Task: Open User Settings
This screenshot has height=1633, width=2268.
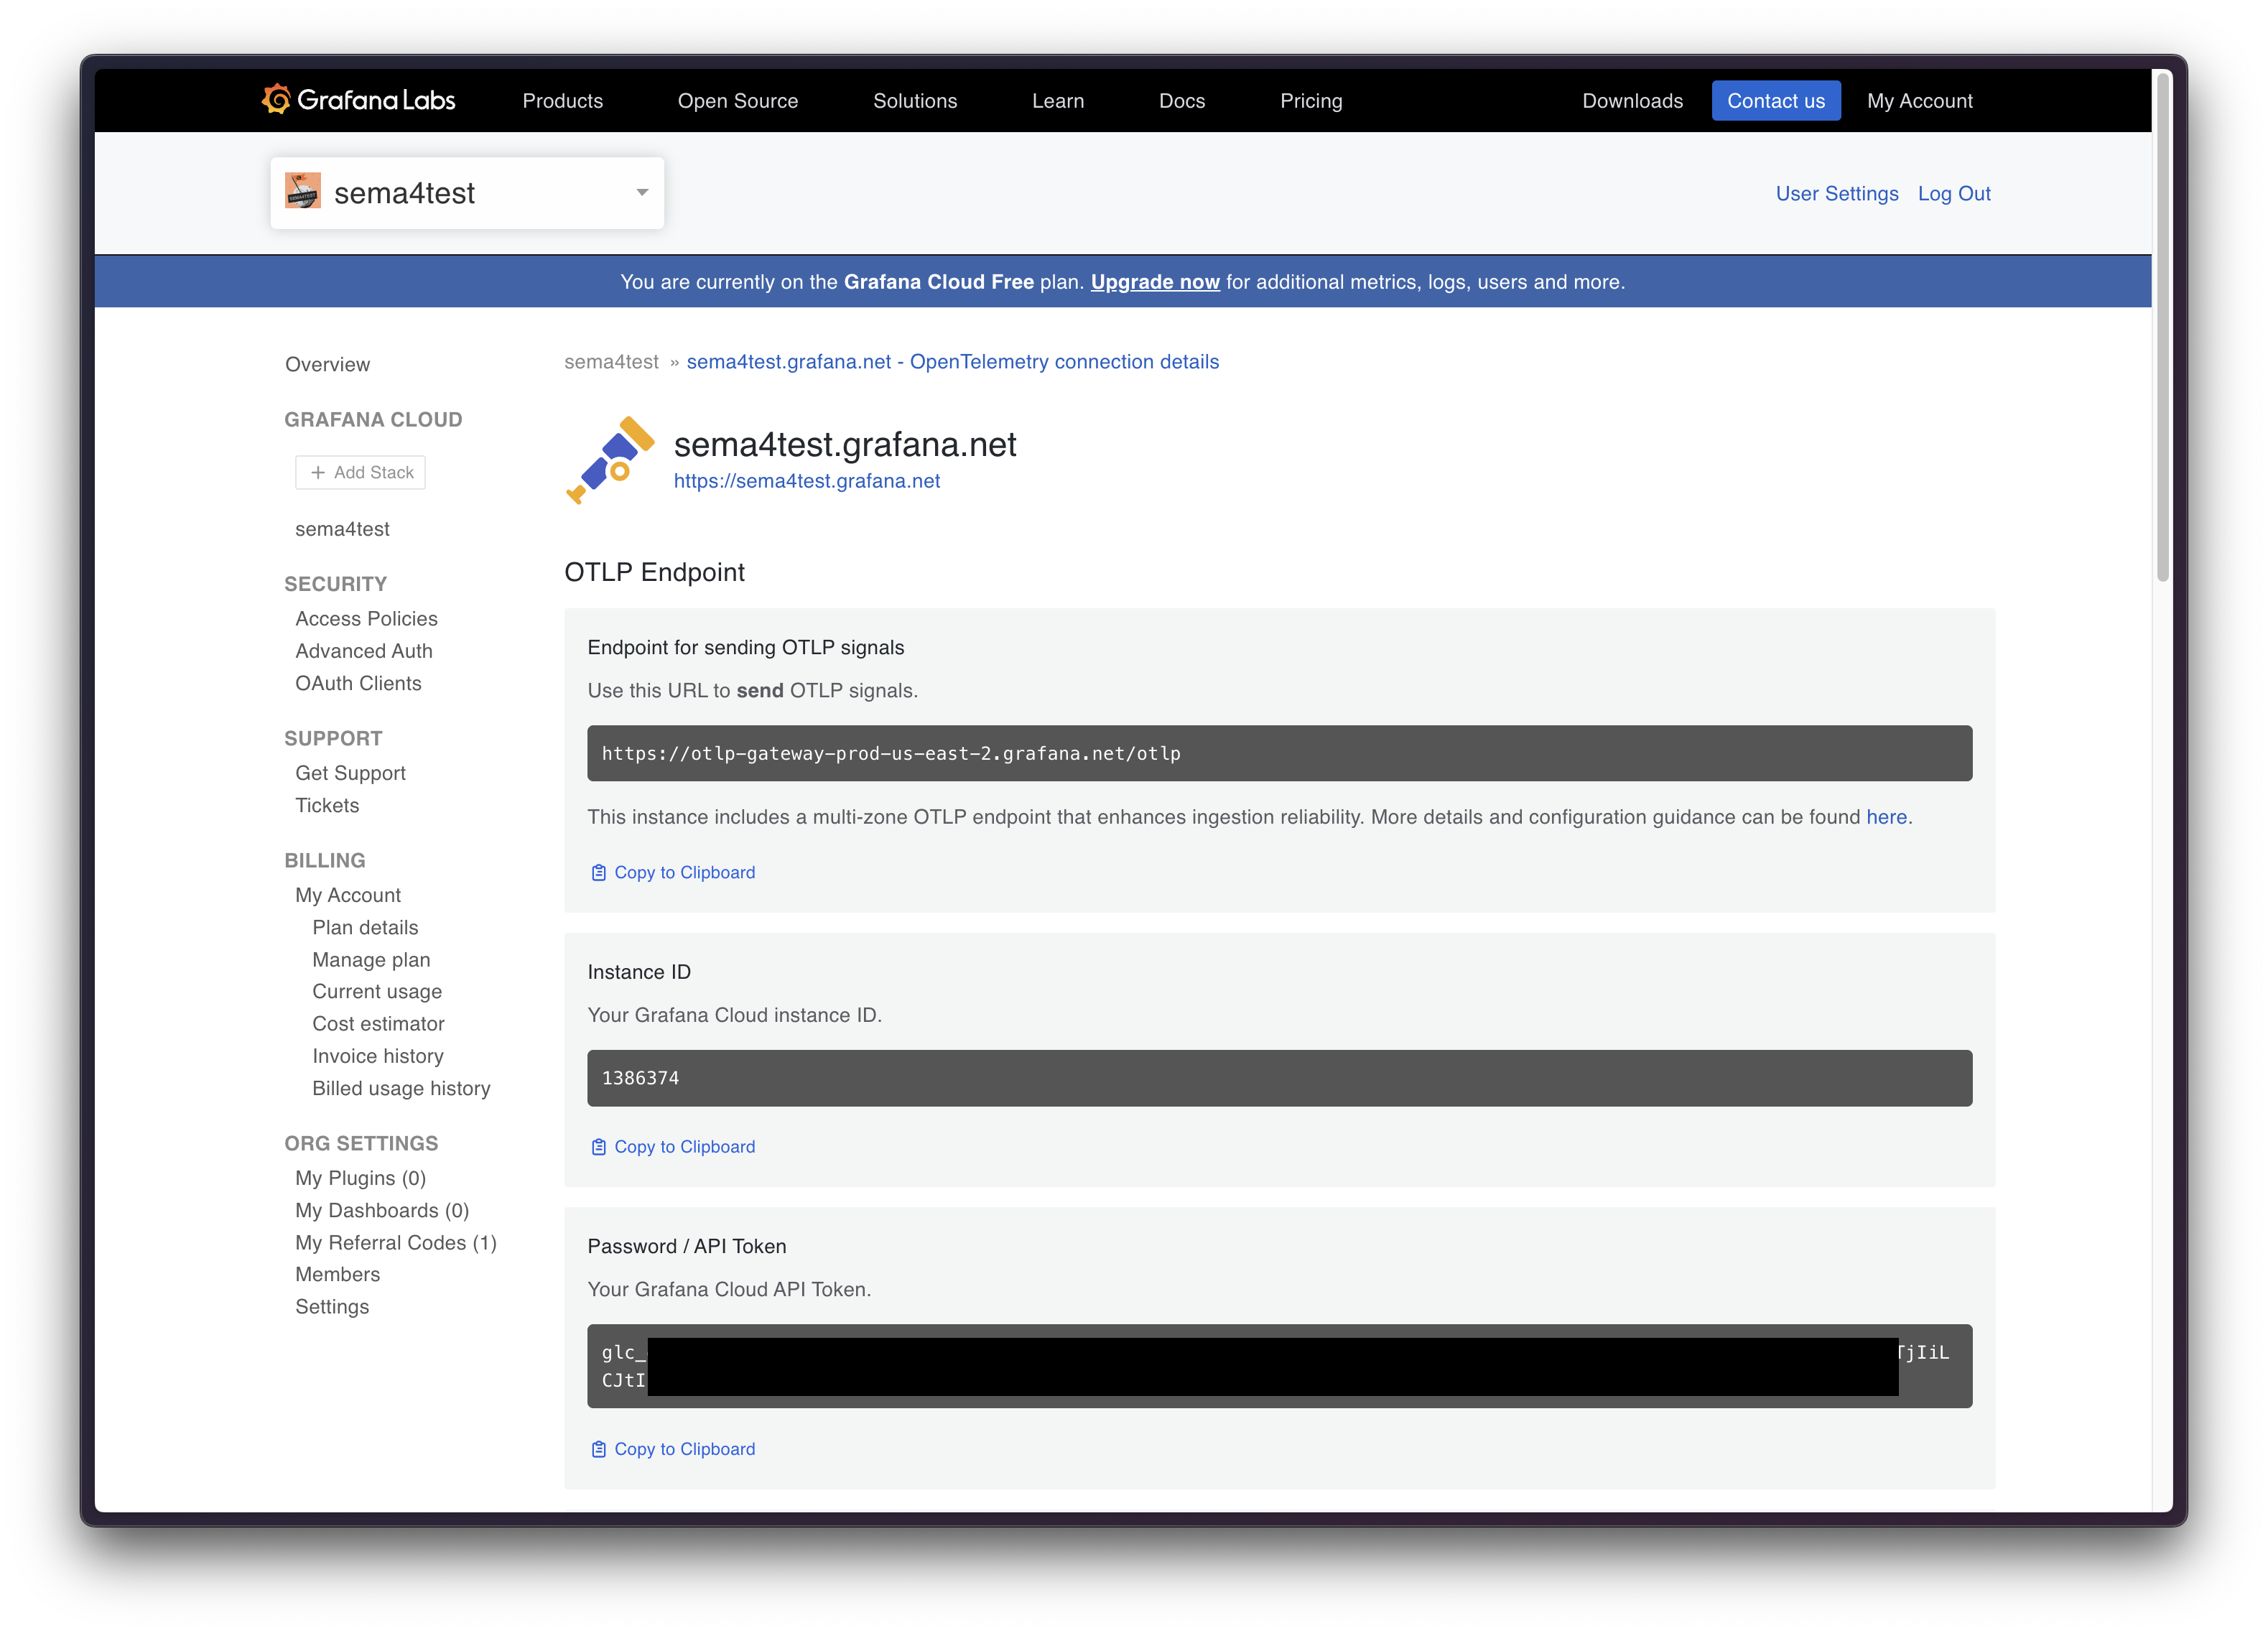Action: (x=1837, y=193)
